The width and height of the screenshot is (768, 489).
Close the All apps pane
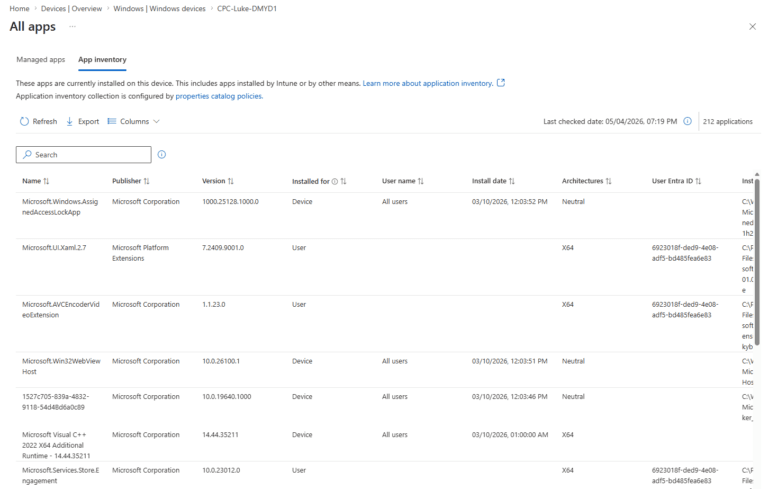pyautogui.click(x=752, y=26)
